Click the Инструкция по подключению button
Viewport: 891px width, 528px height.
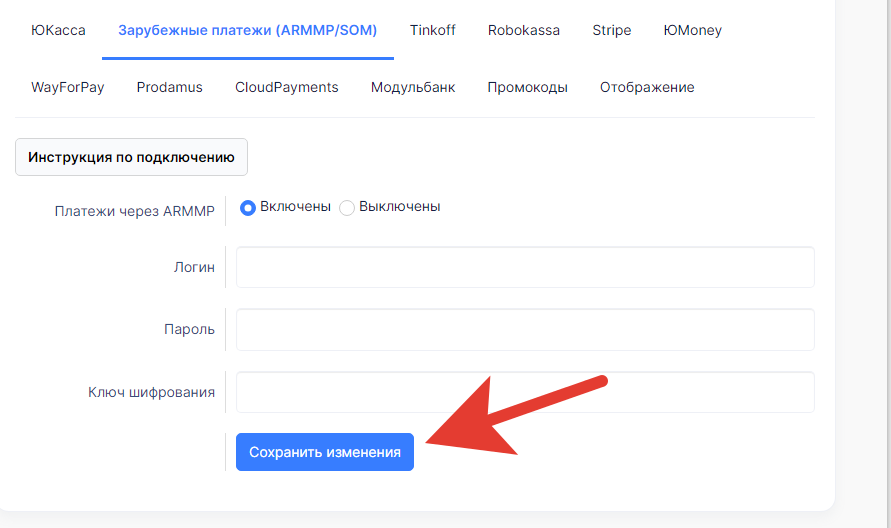click(131, 157)
